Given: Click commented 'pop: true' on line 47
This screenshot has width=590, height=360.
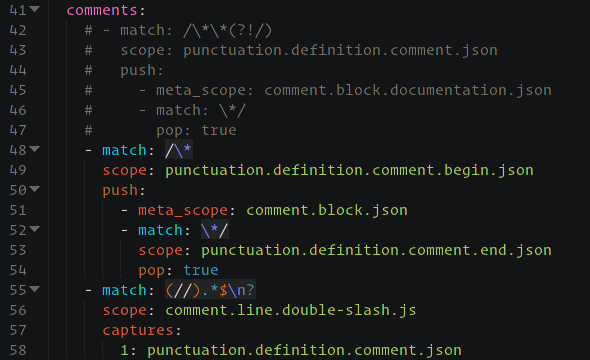Looking at the screenshot, I should point(196,131).
